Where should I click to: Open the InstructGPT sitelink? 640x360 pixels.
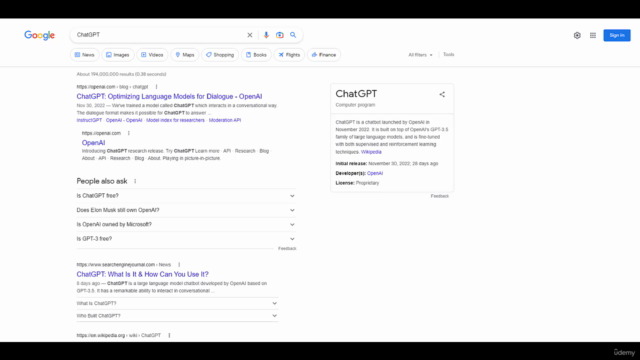tap(89, 120)
